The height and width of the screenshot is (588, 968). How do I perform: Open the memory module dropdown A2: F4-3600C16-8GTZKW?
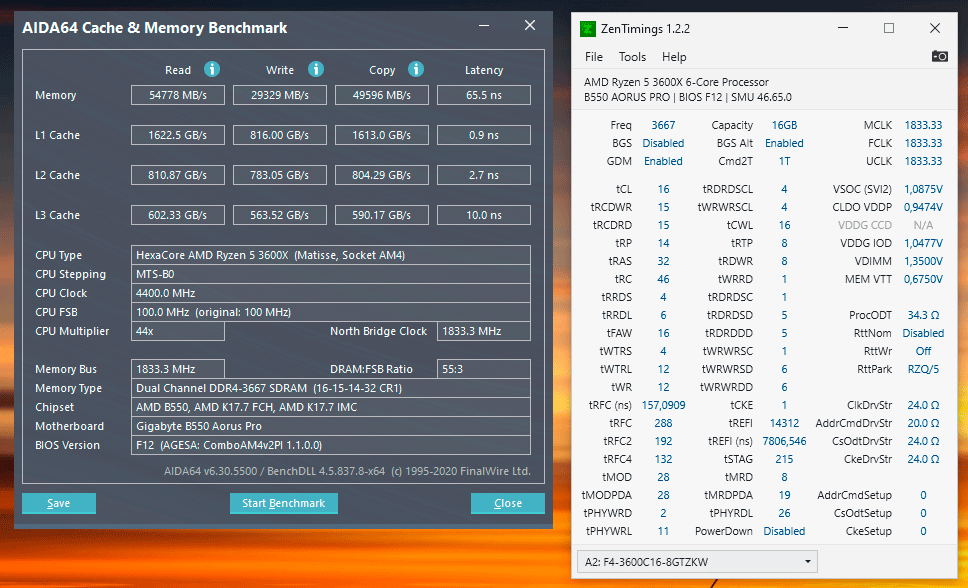tap(697, 562)
